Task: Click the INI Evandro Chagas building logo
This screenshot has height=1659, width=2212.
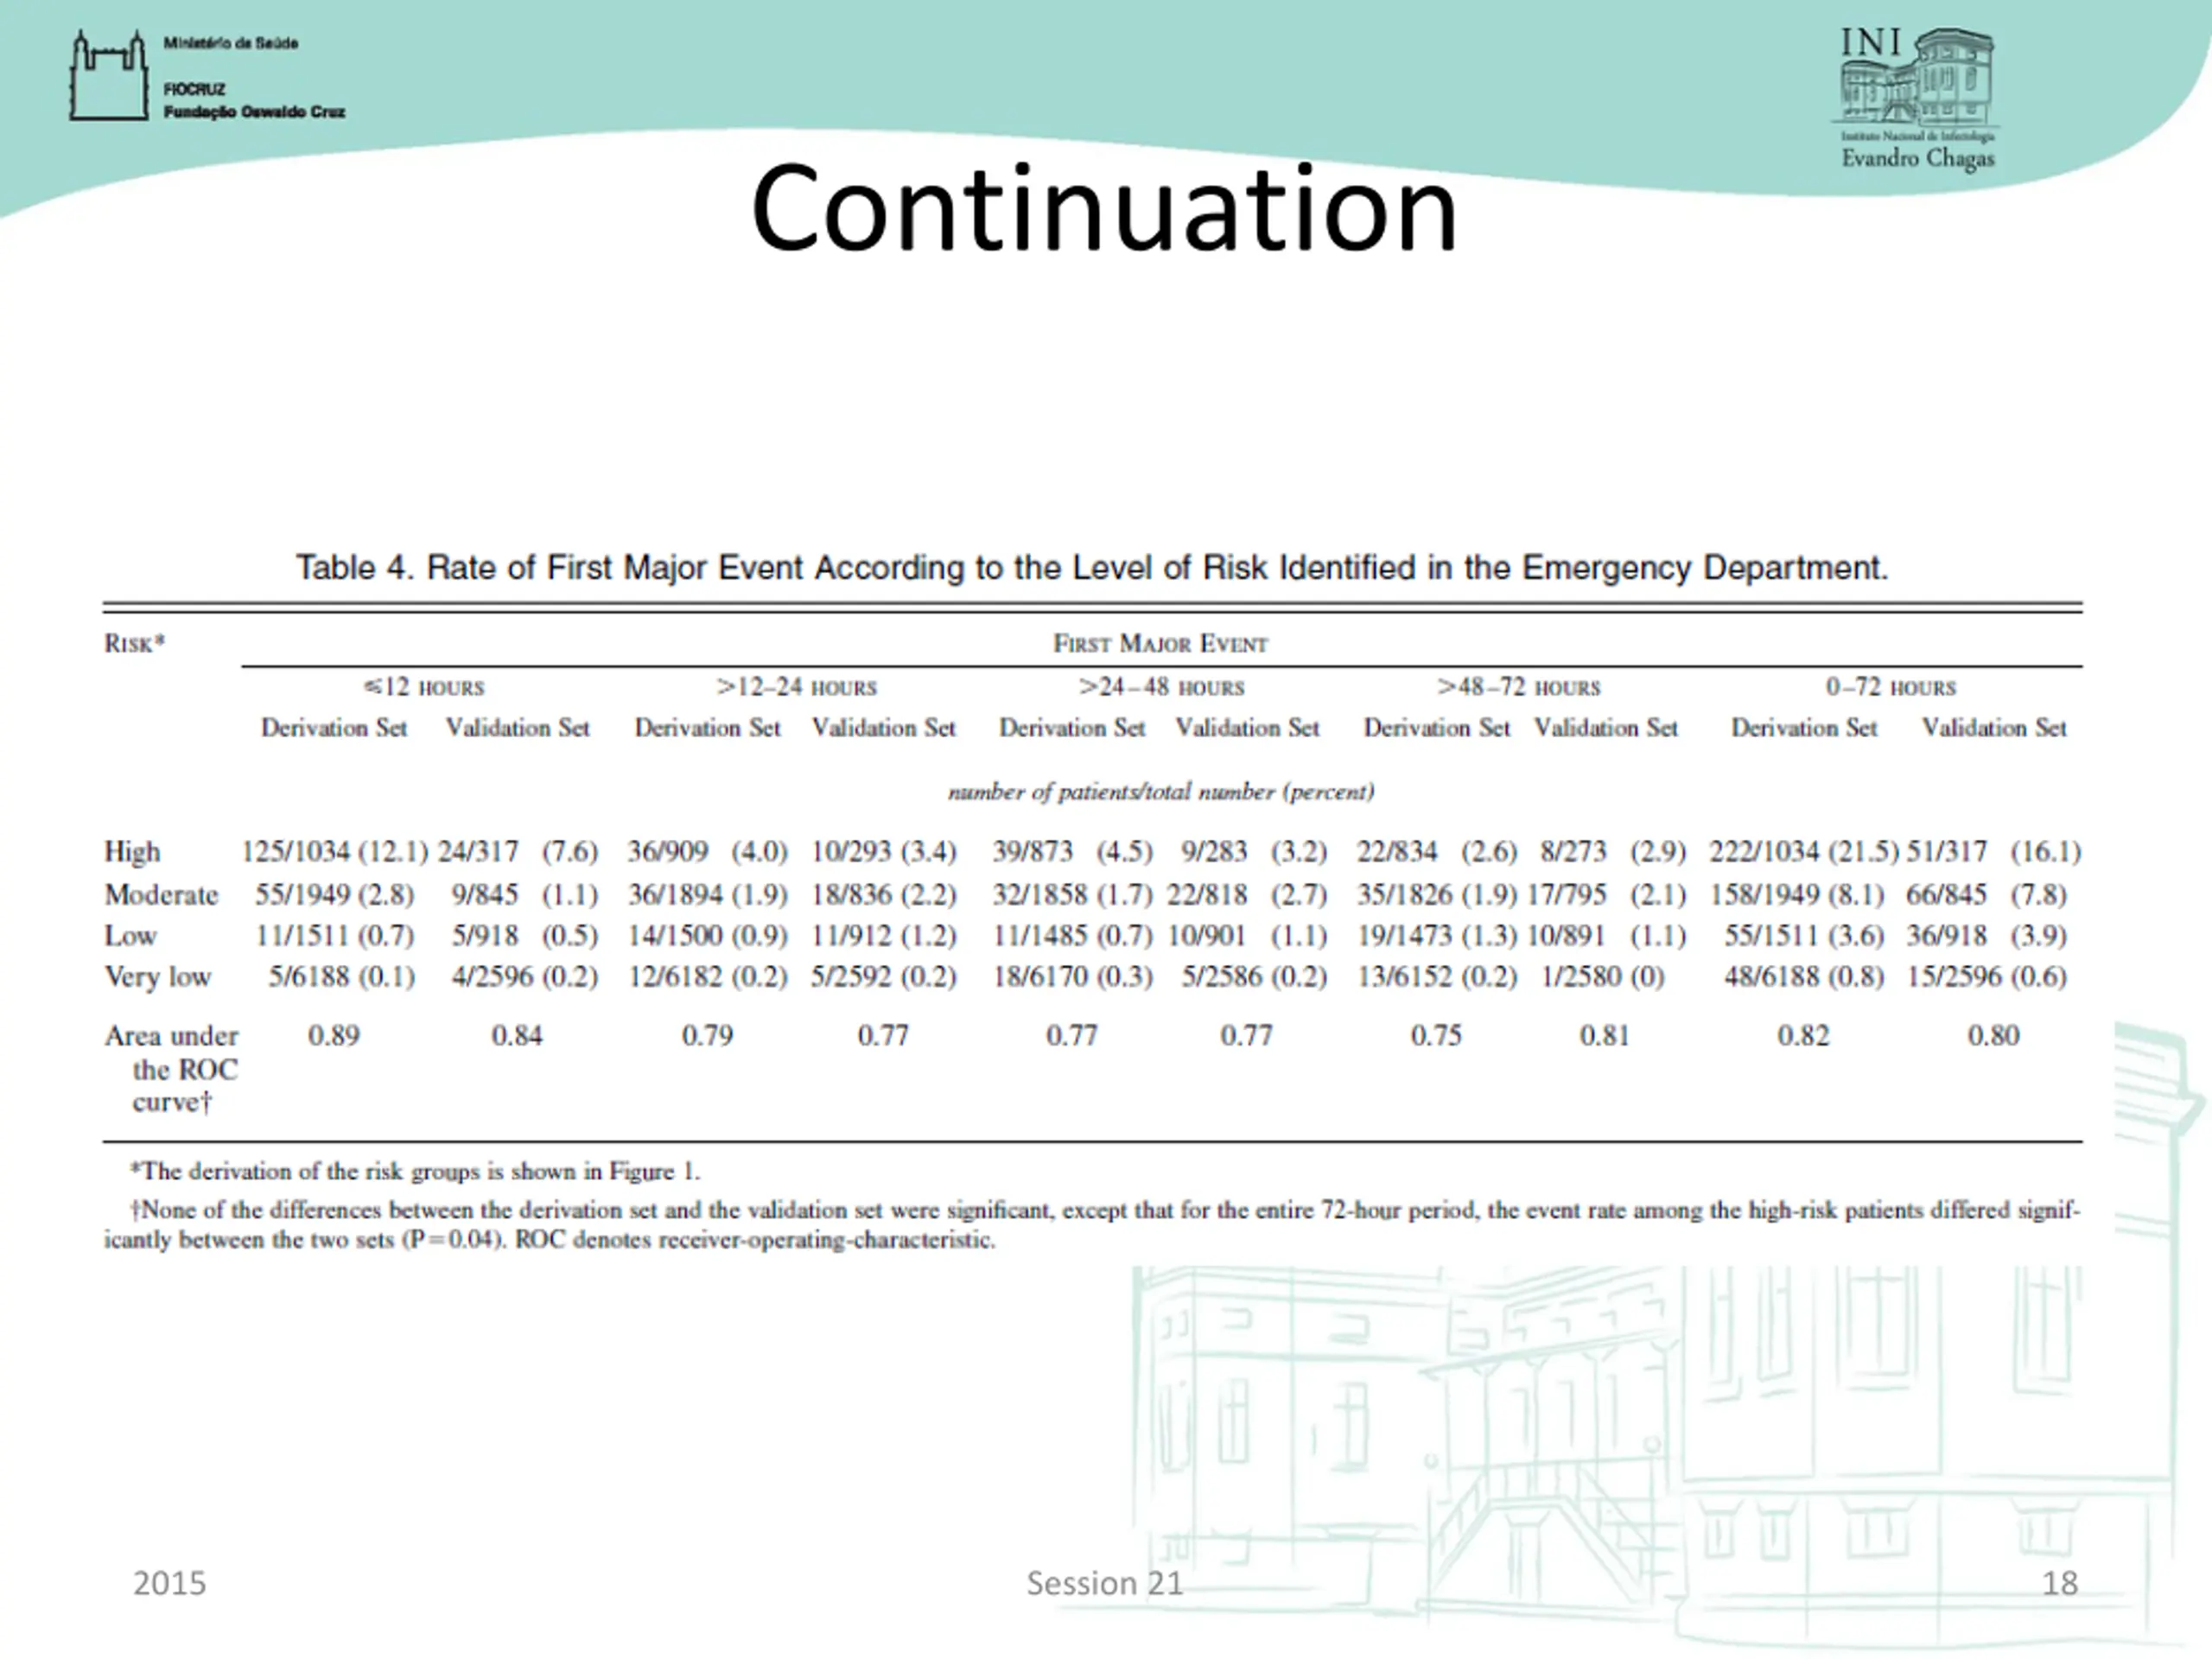Action: [1918, 98]
